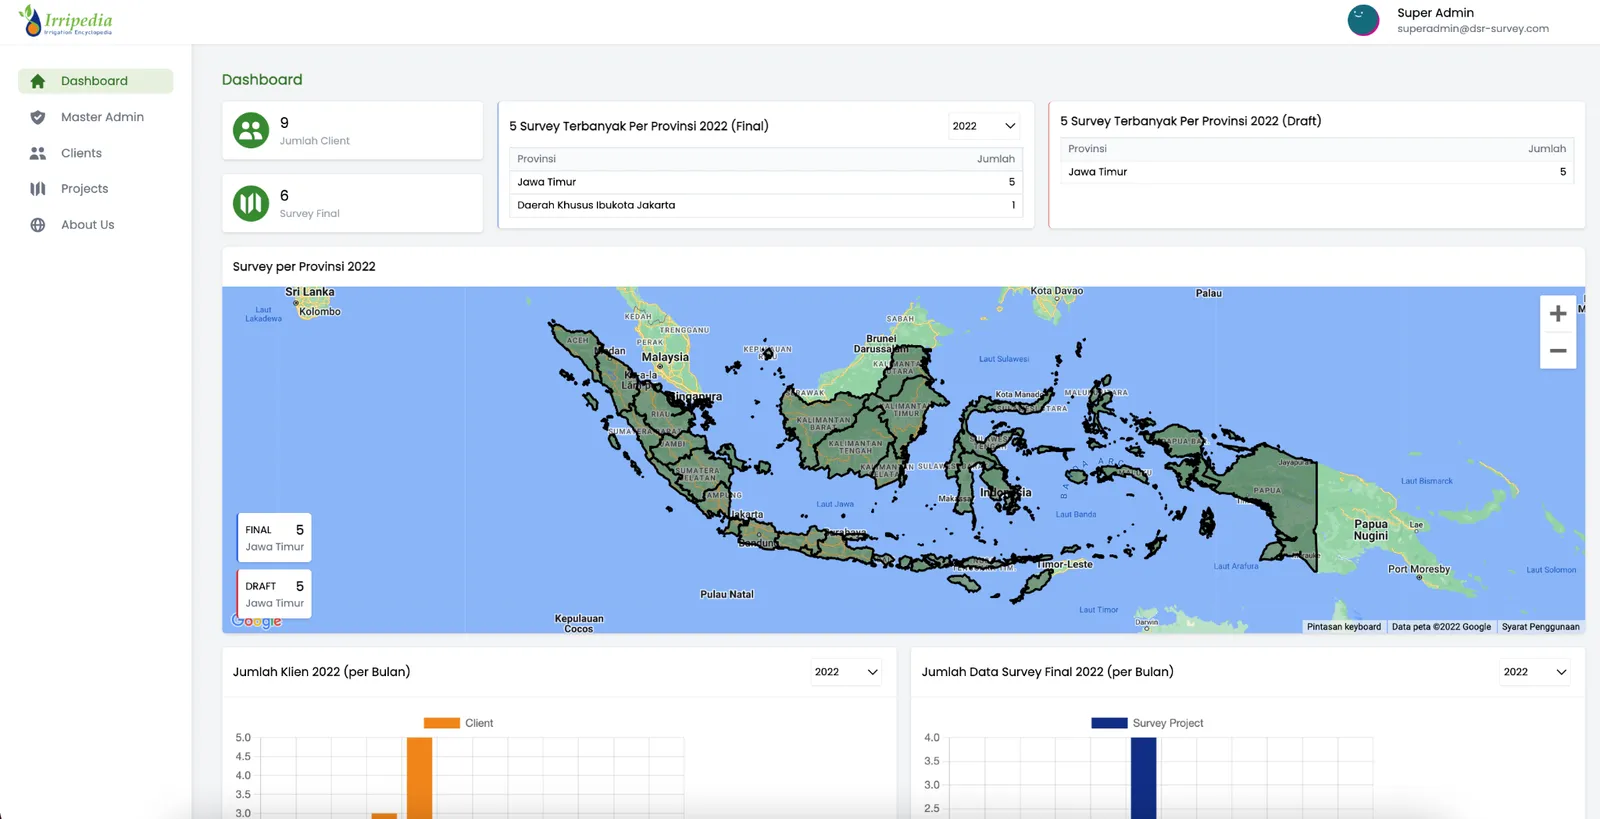Click the green Jumlah Client icon

coord(251,130)
